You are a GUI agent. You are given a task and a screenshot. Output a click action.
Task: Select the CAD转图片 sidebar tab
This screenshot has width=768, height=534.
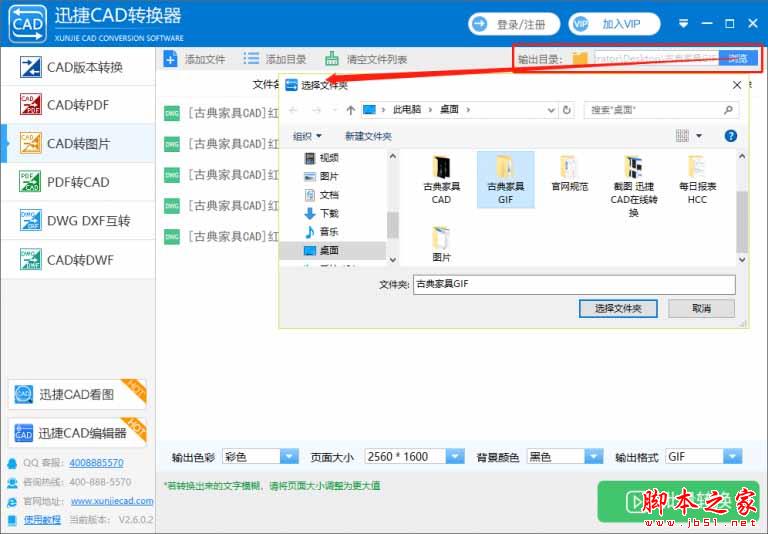tap(78, 144)
